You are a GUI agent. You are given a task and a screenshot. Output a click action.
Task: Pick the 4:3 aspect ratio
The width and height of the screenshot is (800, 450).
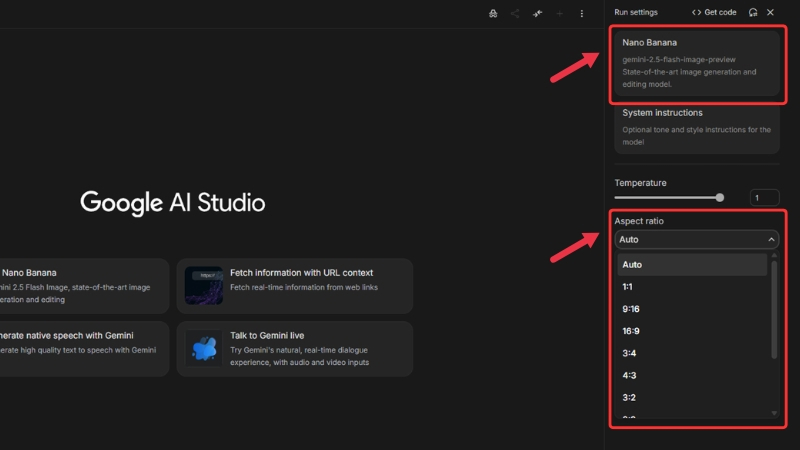[x=632, y=375]
